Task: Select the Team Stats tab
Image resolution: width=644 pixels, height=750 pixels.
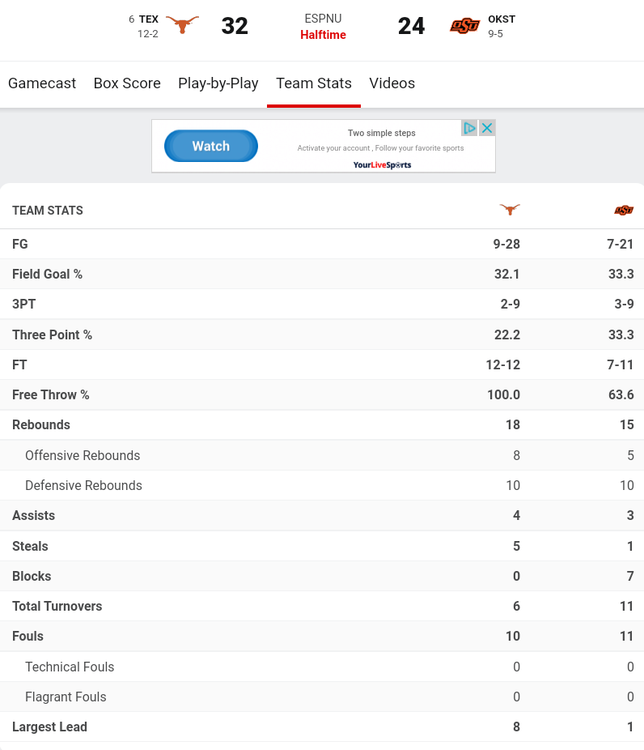Action: click(x=314, y=83)
